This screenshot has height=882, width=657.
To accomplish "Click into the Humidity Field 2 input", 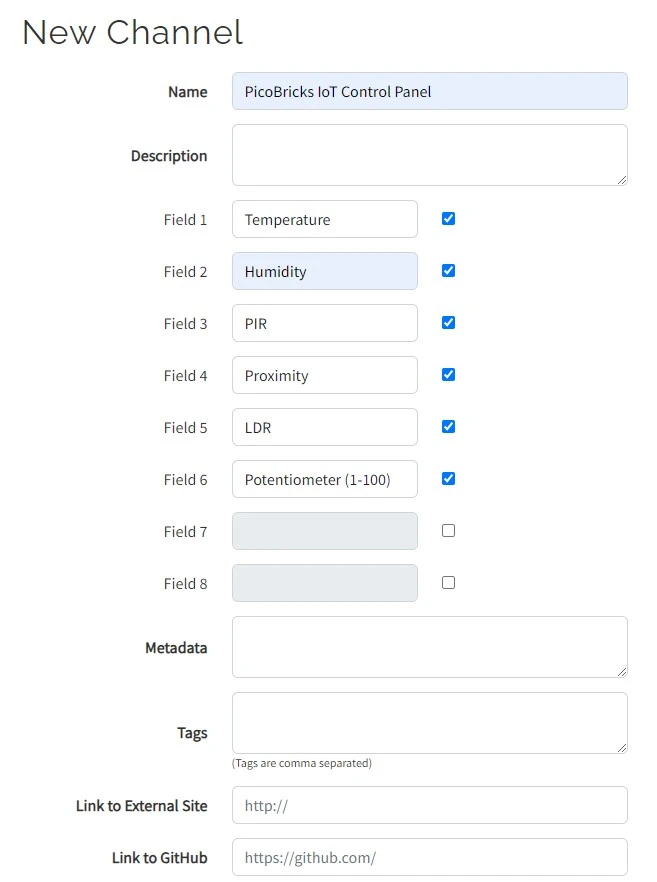I will [x=325, y=271].
